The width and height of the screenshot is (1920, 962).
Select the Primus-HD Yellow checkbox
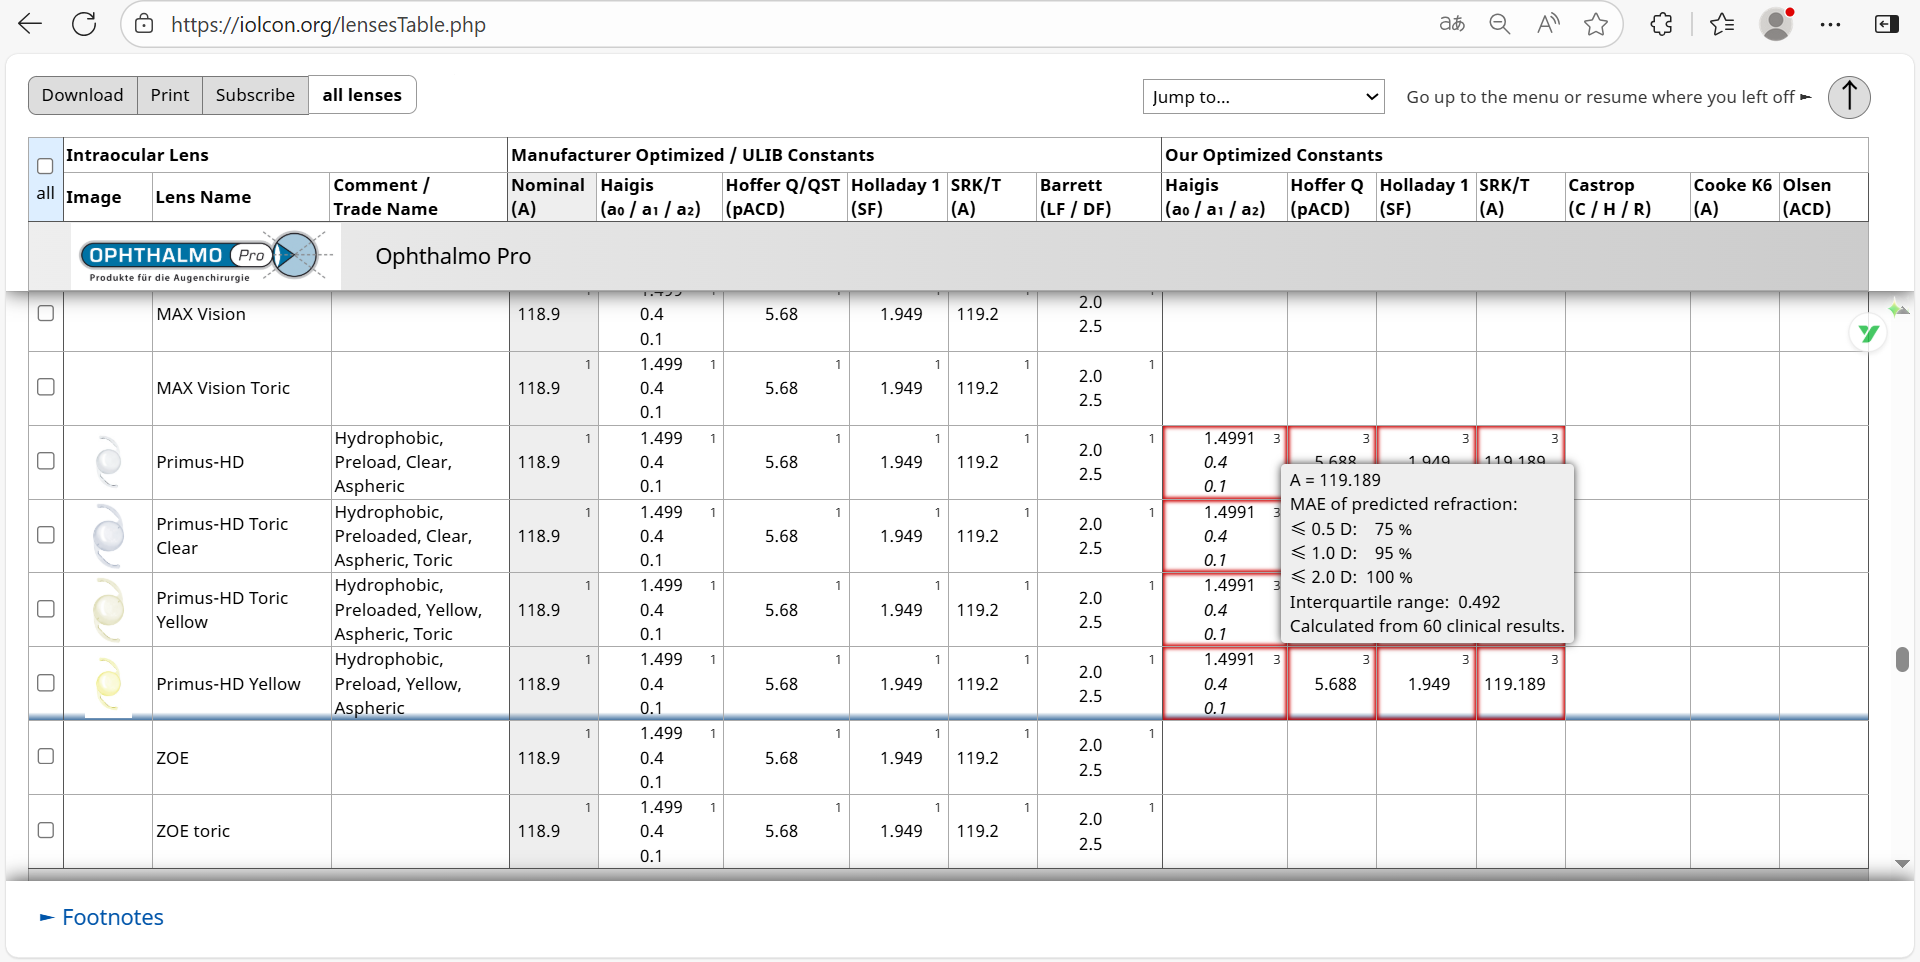45,683
